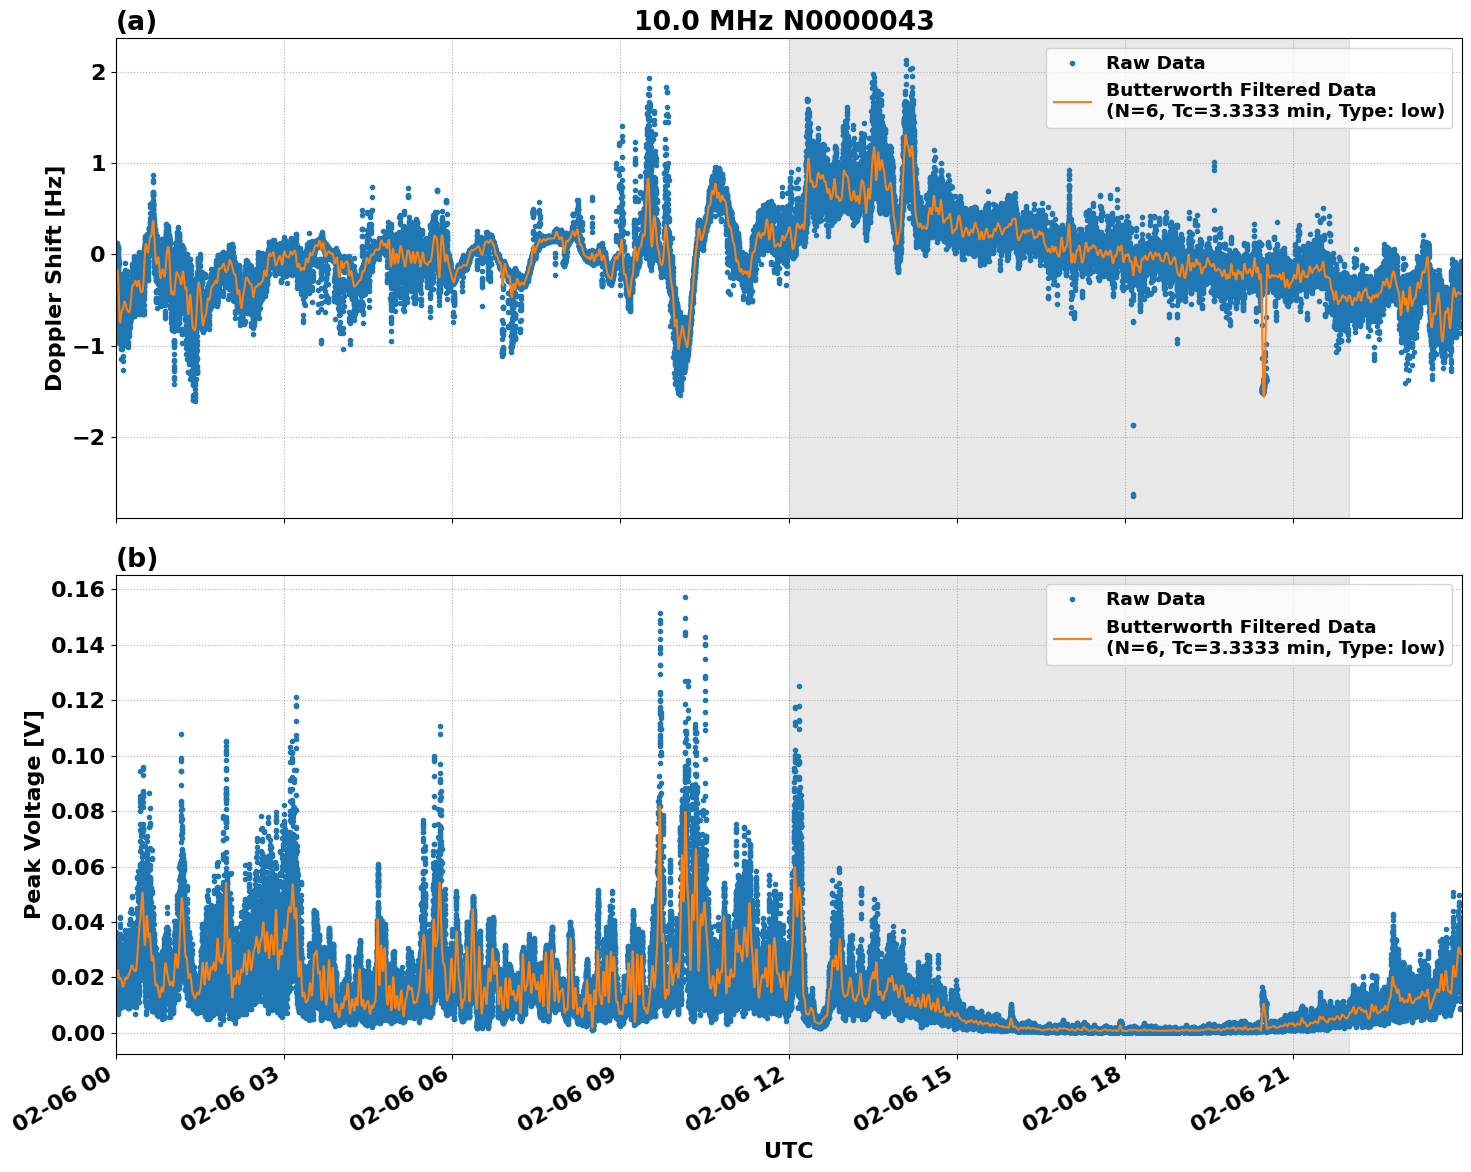Click the outlier dot below -2 Hz
This screenshot has width=1471, height=1172.
(x=1133, y=493)
